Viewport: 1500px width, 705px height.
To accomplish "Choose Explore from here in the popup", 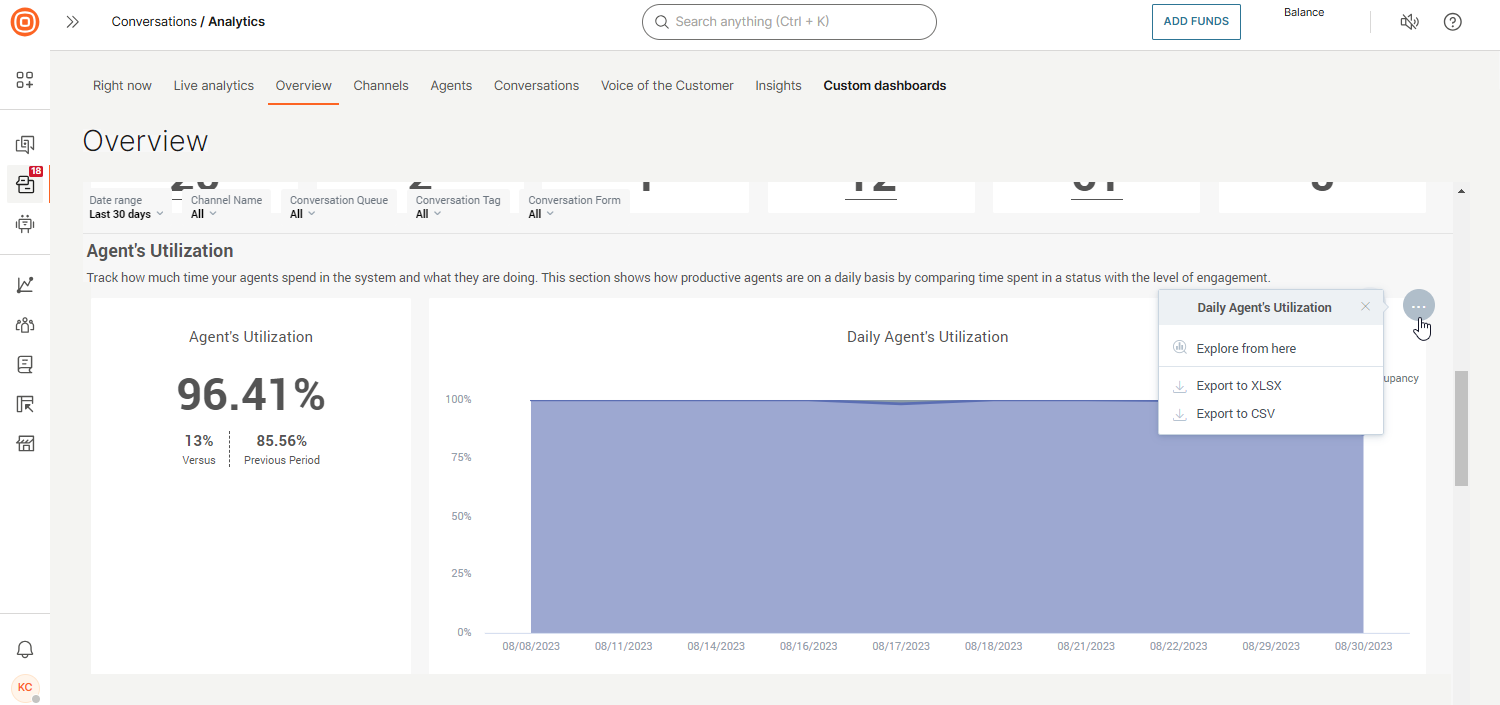I will coord(1245,348).
